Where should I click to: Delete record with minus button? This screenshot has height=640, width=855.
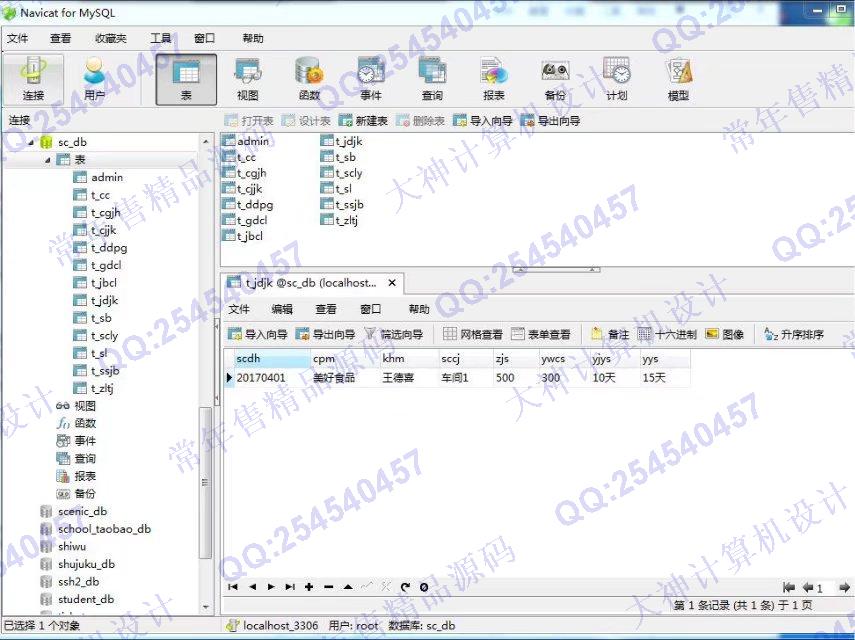[x=328, y=587]
